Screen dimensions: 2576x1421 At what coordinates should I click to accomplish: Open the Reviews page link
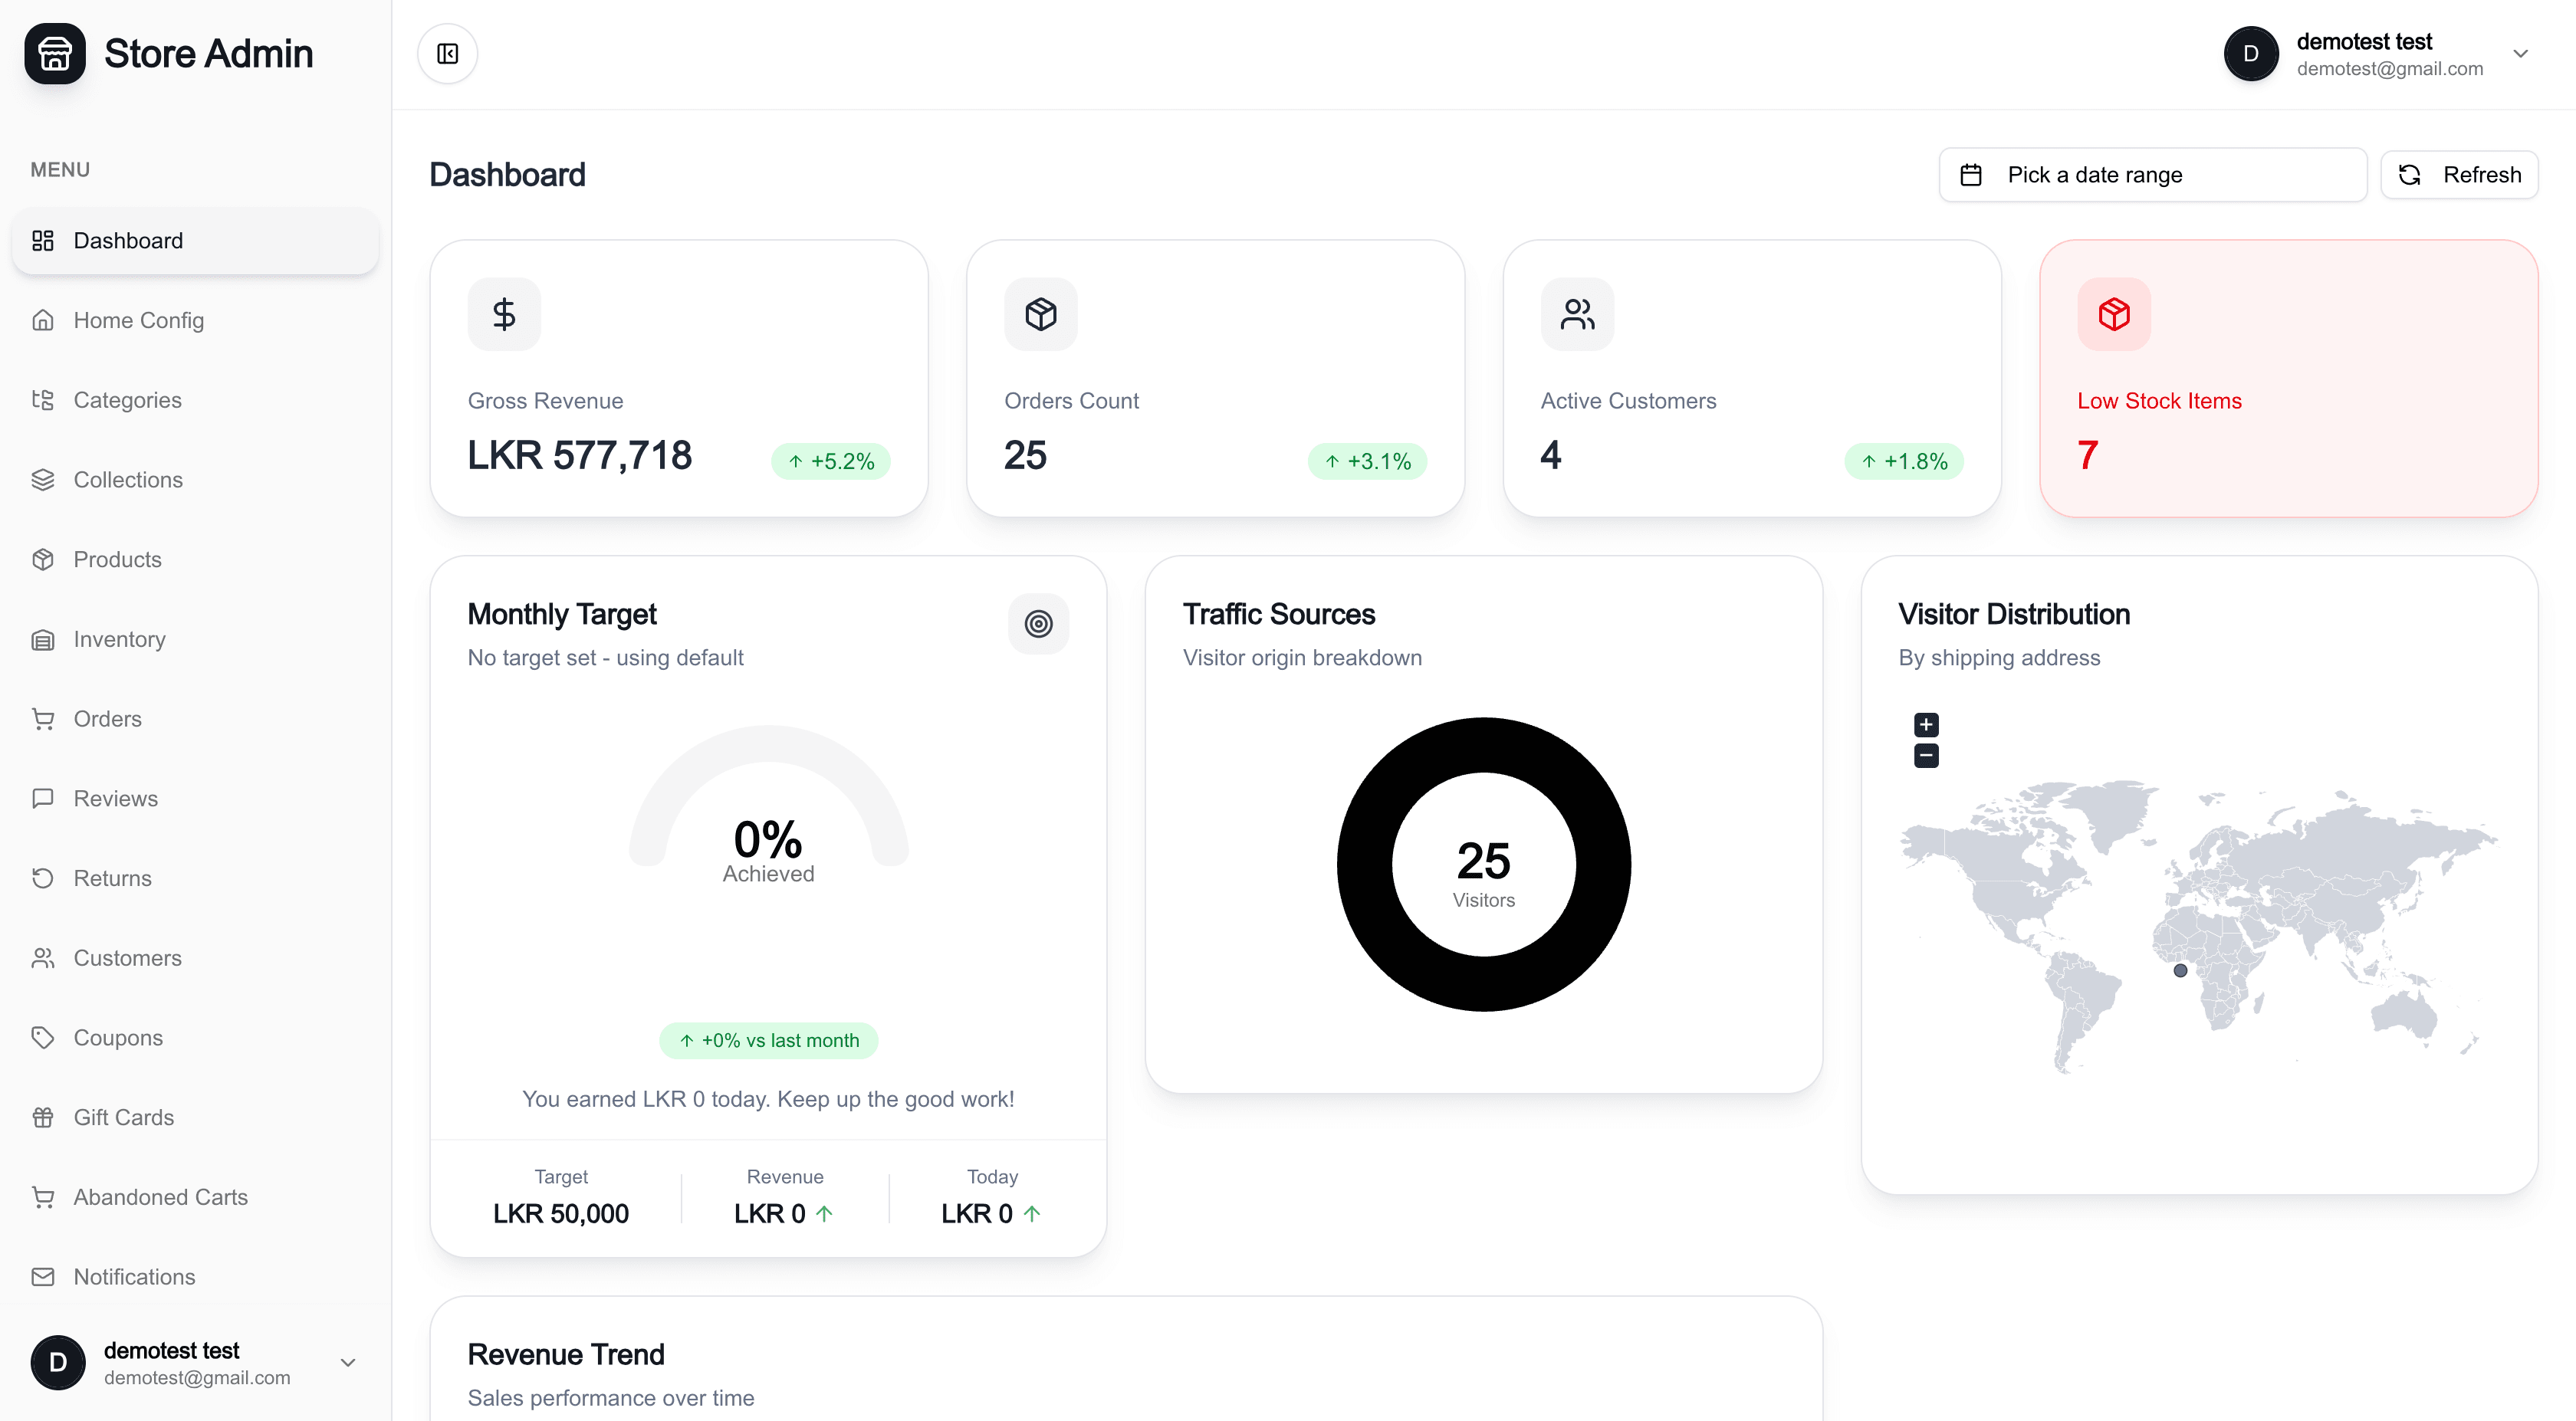pos(116,798)
